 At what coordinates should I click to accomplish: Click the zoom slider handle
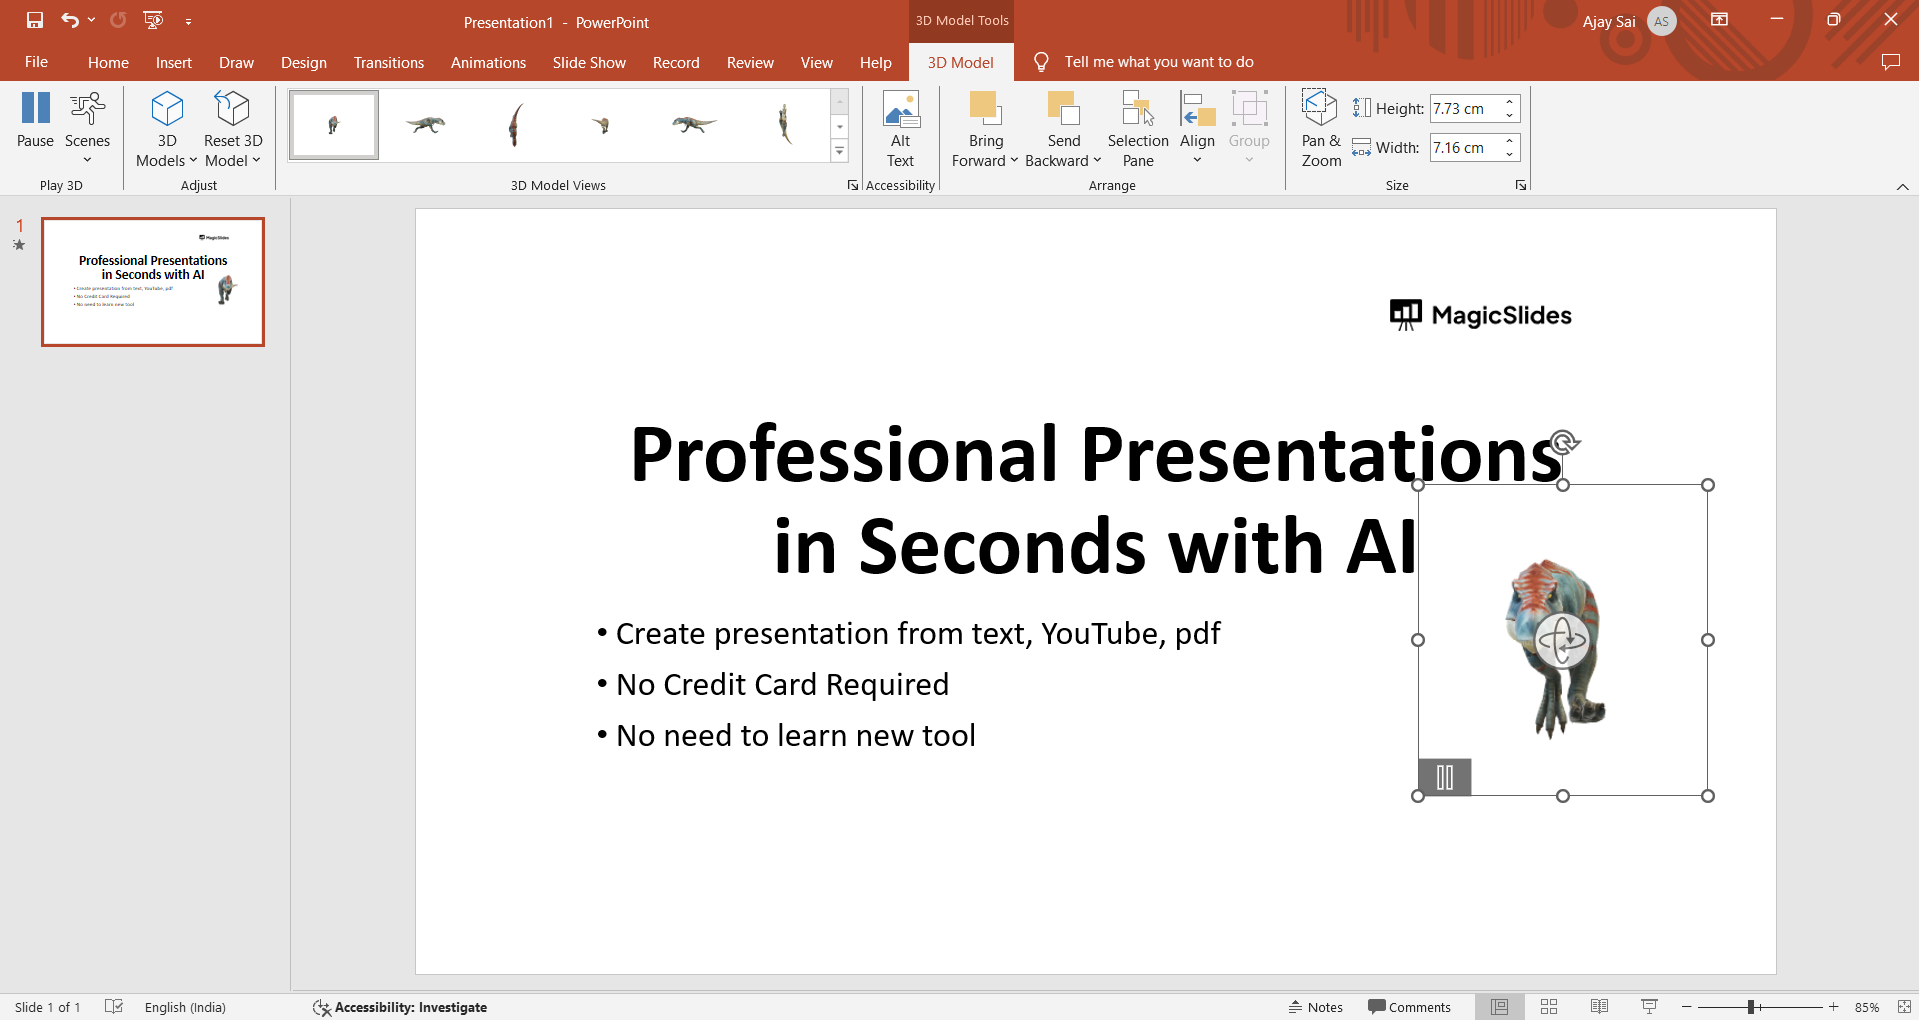pos(1751,1007)
